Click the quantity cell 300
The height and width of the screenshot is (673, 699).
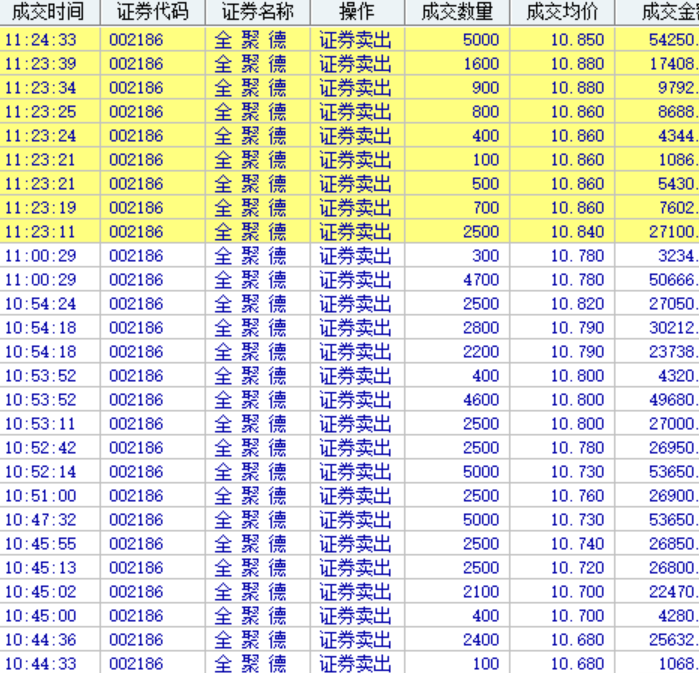coord(485,256)
